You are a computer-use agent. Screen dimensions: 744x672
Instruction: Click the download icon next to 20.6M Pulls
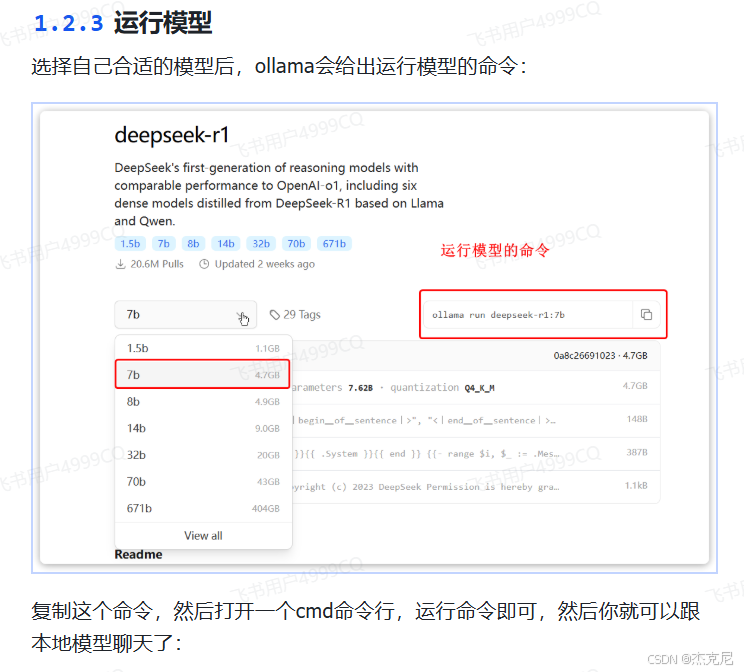(x=121, y=264)
